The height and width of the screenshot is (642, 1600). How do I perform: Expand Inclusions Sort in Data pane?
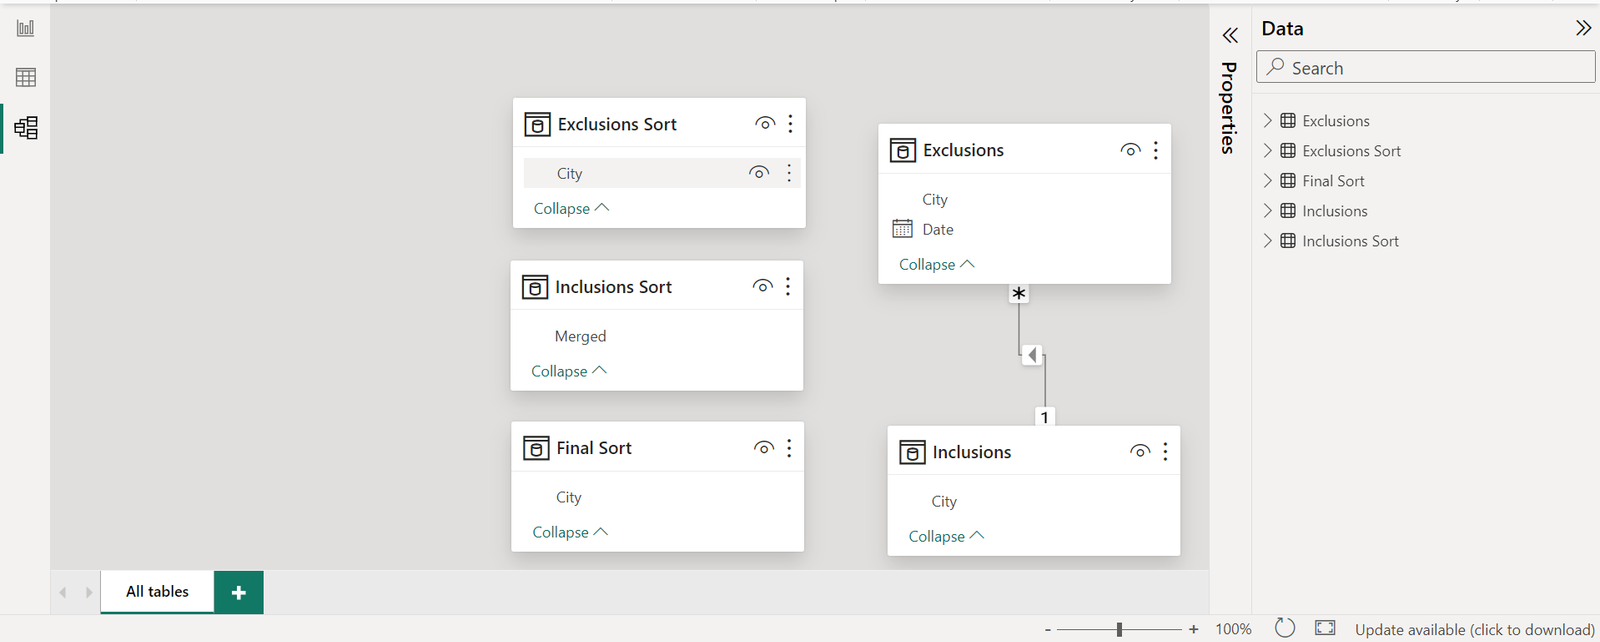click(x=1268, y=241)
